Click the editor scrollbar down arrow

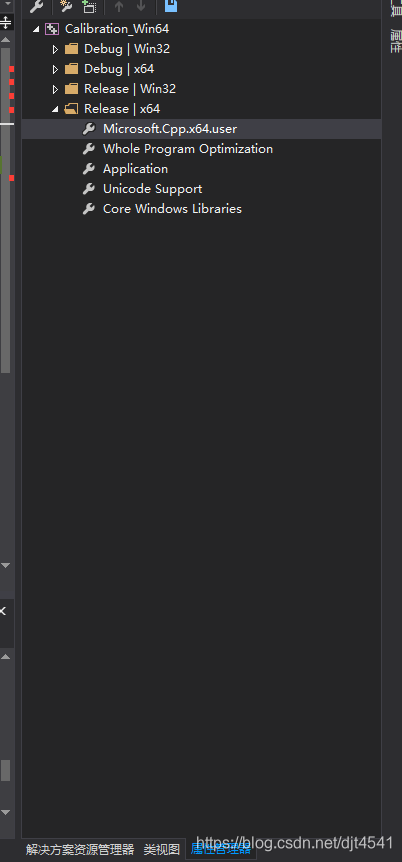[x=5, y=565]
